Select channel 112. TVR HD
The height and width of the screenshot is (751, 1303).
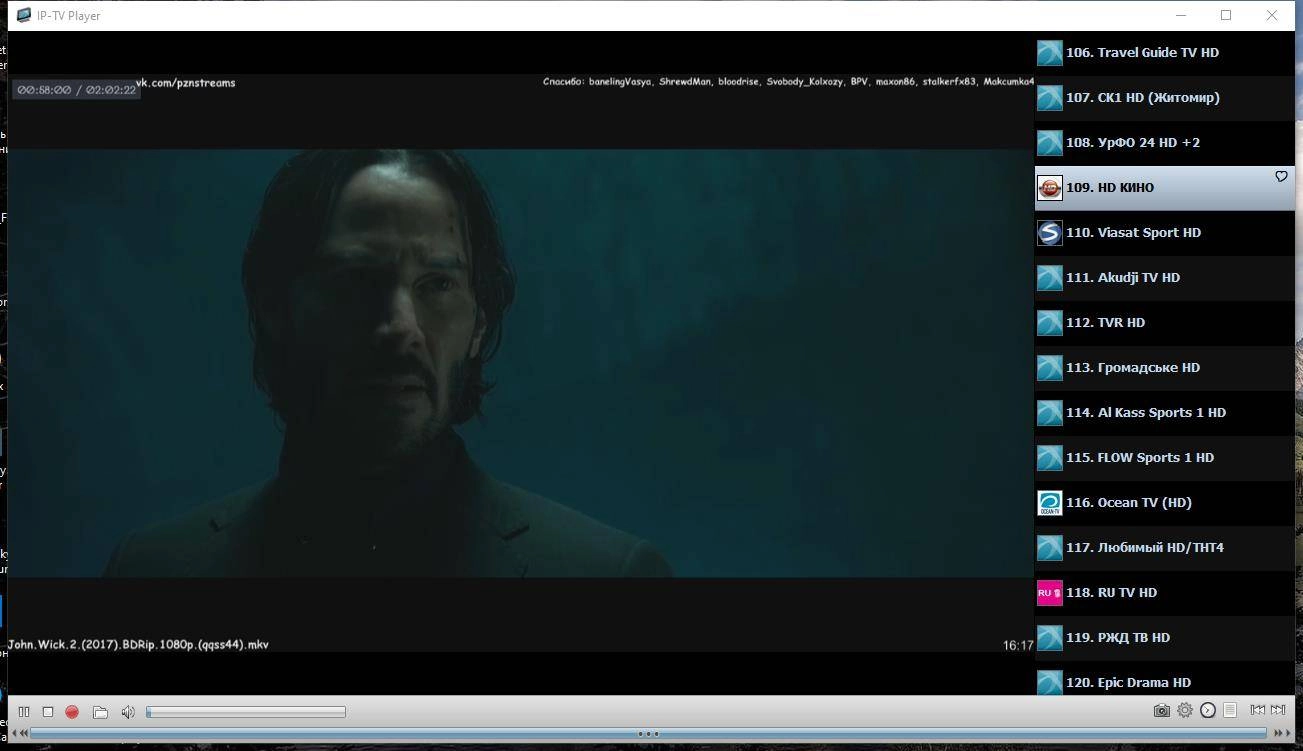tap(1164, 323)
